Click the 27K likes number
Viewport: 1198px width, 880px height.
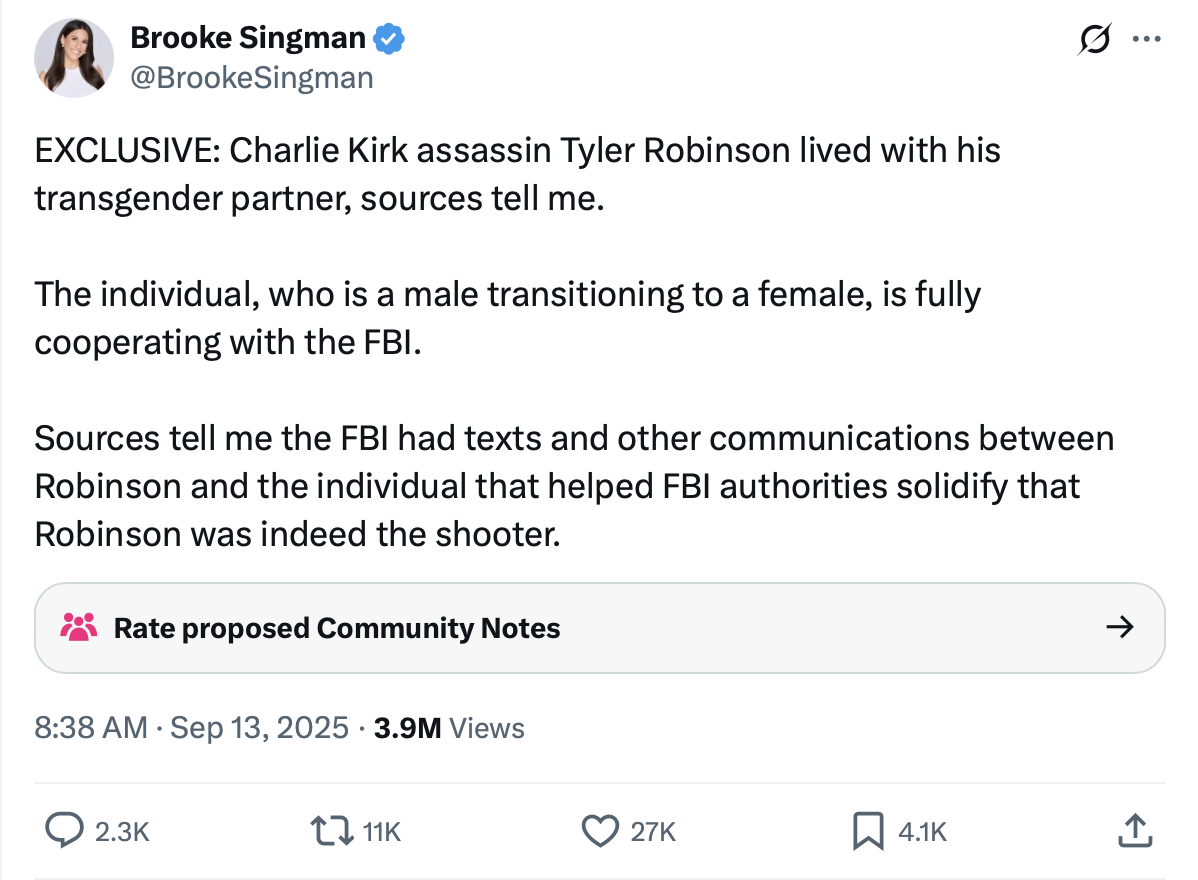(x=653, y=831)
